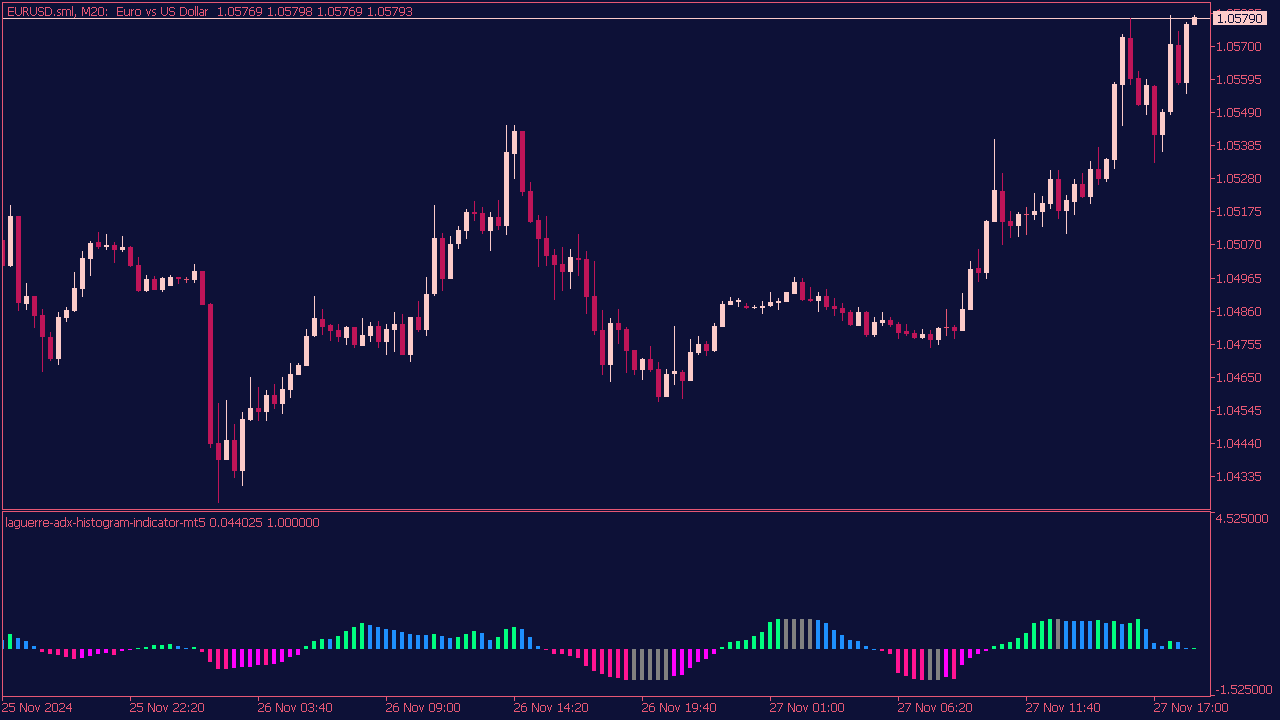Click the 25 Nov 22:20 time label
This screenshot has height=720, width=1280.
click(x=167, y=707)
